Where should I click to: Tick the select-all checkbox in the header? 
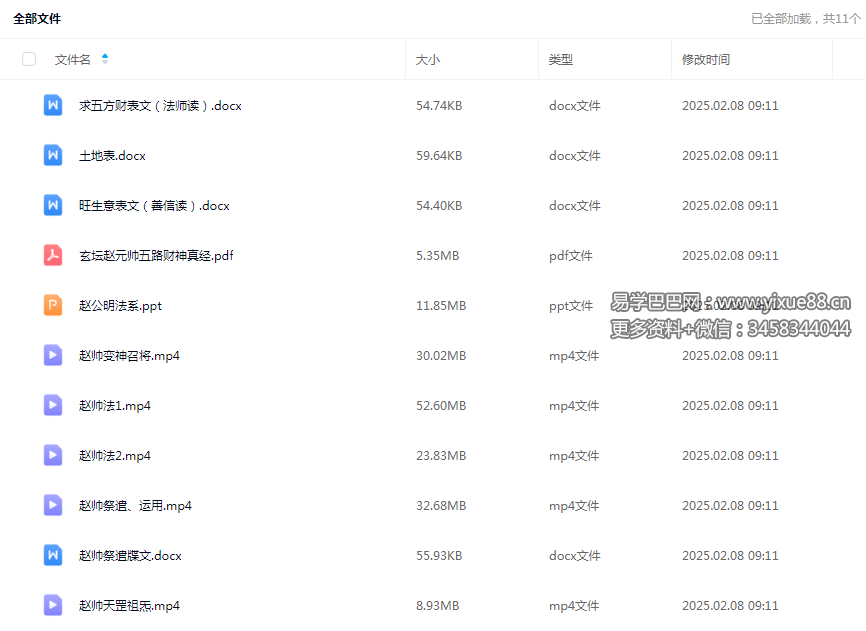pos(29,59)
